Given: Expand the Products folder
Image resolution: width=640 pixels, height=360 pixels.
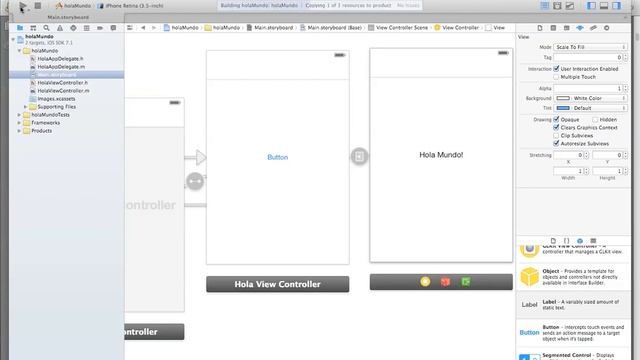Looking at the screenshot, I should [19, 131].
